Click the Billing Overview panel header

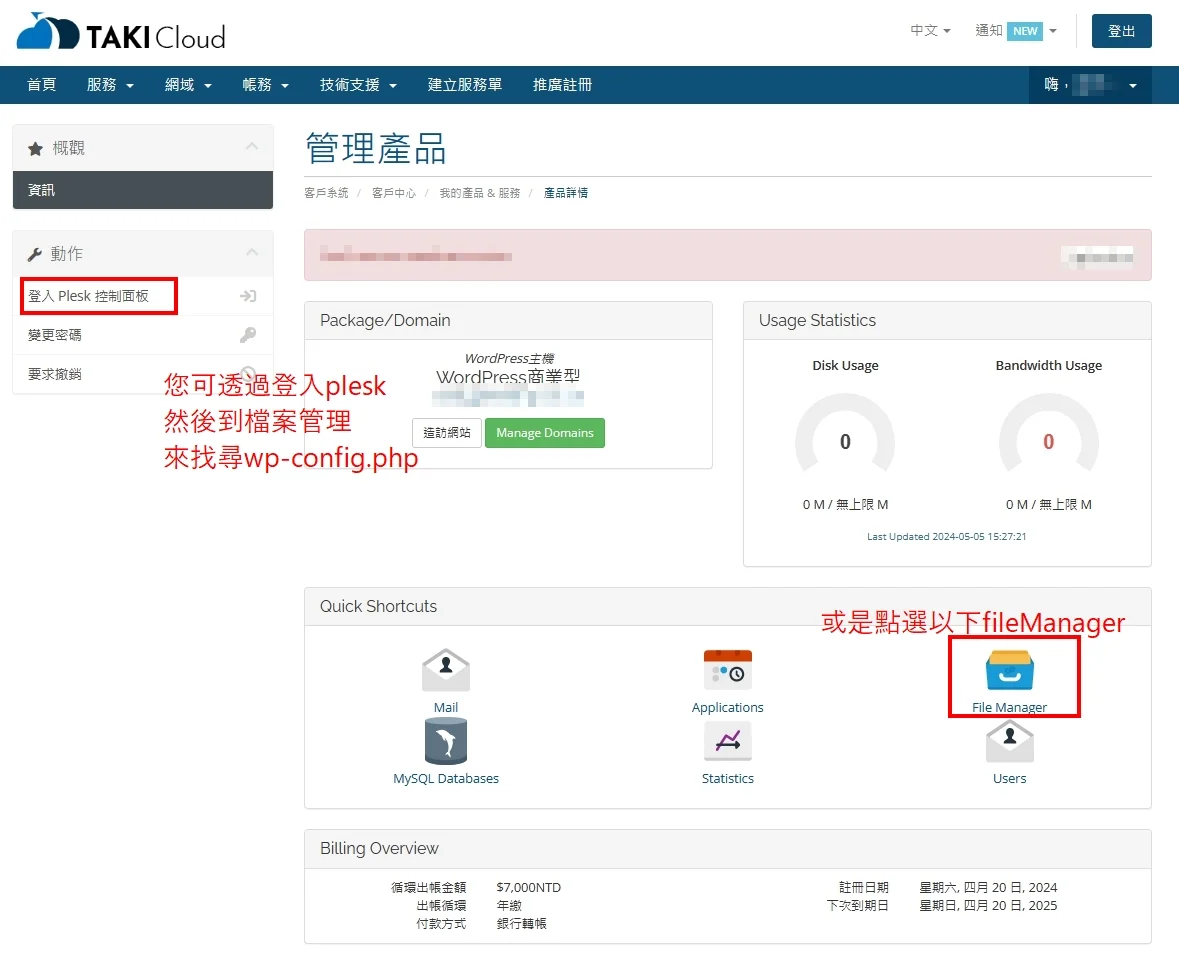click(x=727, y=849)
